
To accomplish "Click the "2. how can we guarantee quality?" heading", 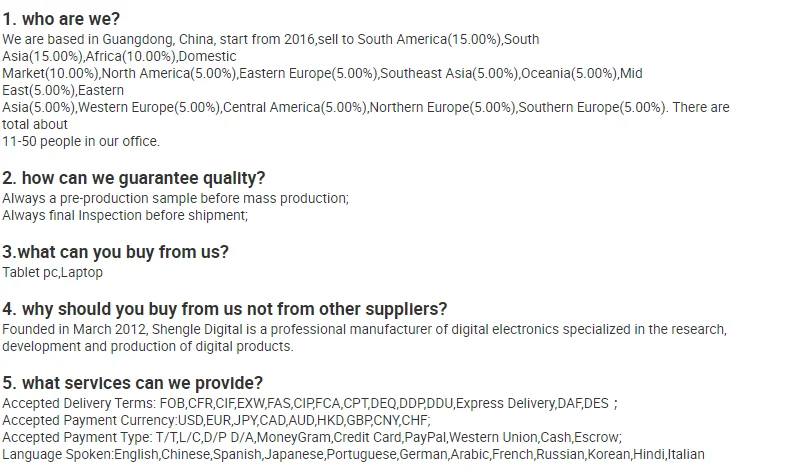I will [134, 178].
